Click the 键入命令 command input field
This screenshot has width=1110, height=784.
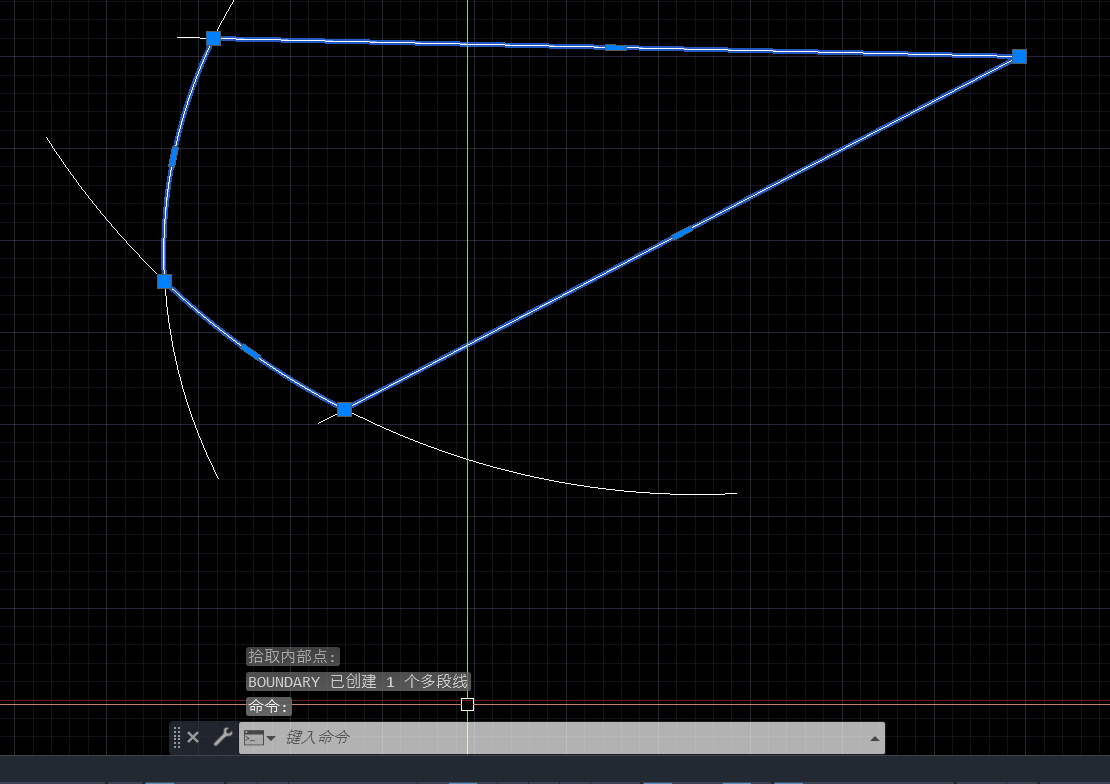click(570, 738)
